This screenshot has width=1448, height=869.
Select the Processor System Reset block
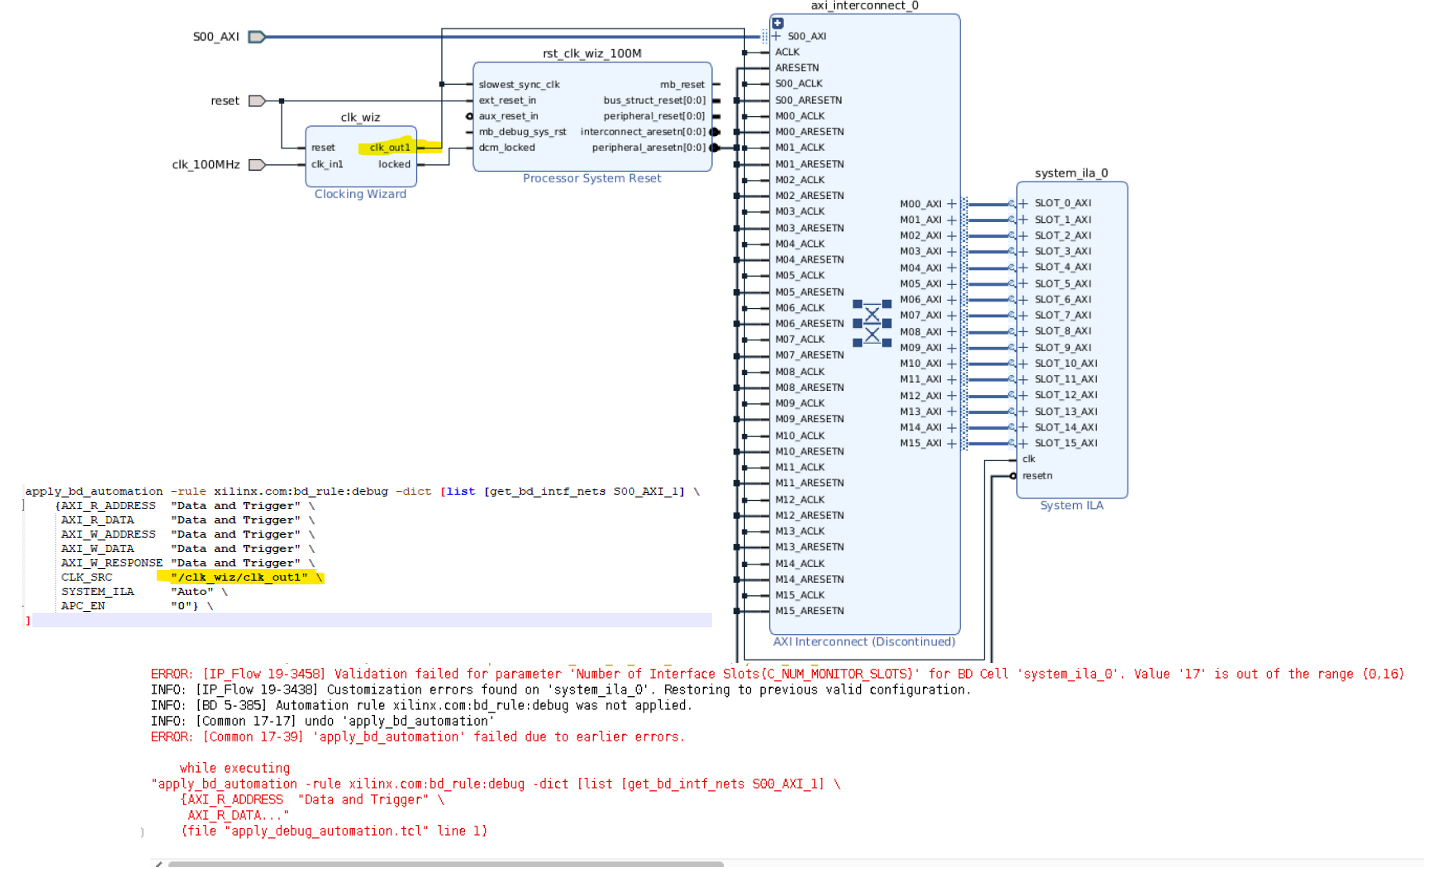(592, 120)
